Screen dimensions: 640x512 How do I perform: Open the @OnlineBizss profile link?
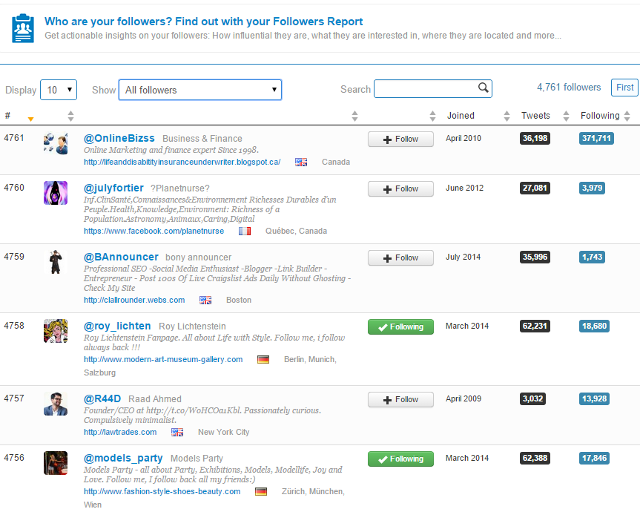[x=119, y=138]
